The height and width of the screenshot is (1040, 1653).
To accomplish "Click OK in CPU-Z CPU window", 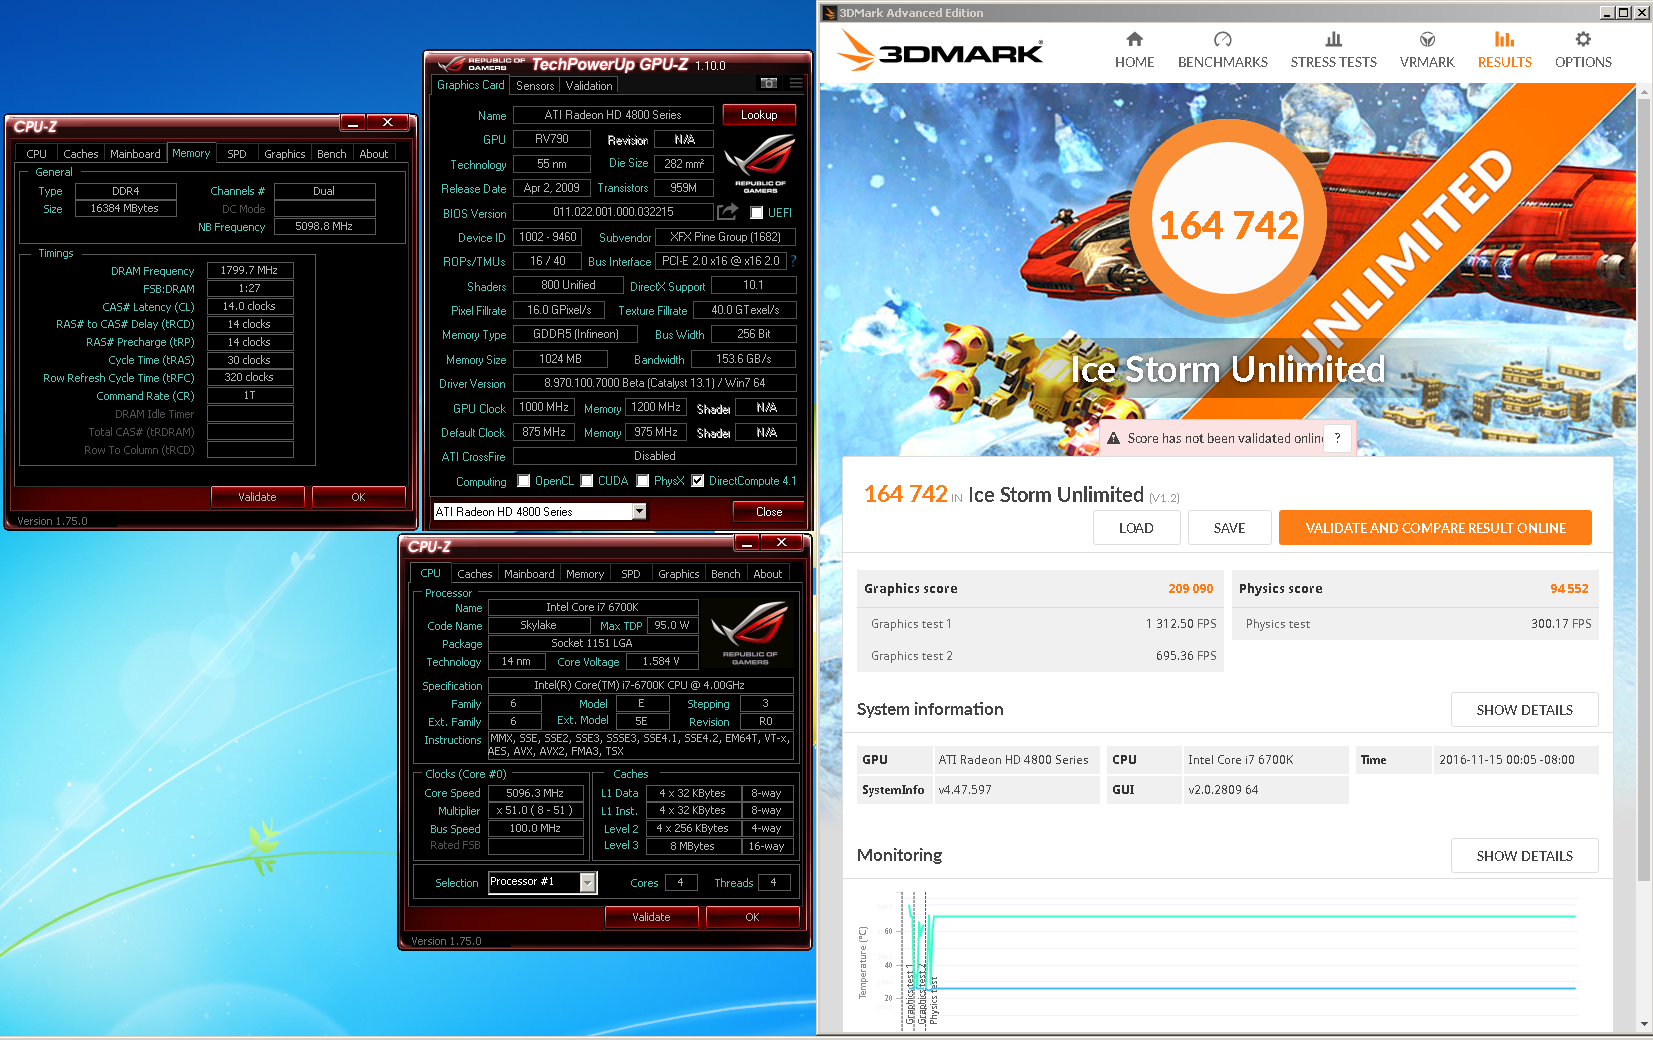I will 752,917.
